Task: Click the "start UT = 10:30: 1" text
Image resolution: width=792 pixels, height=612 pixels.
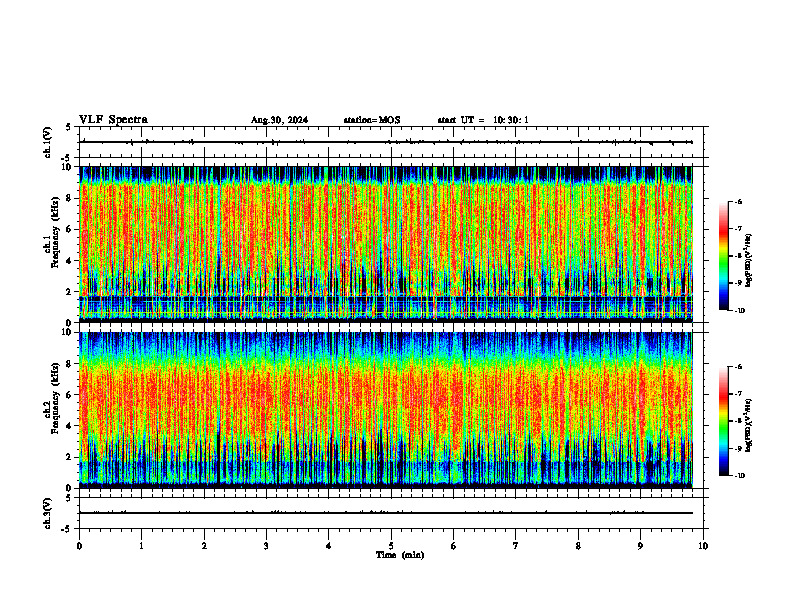Action: [x=483, y=120]
